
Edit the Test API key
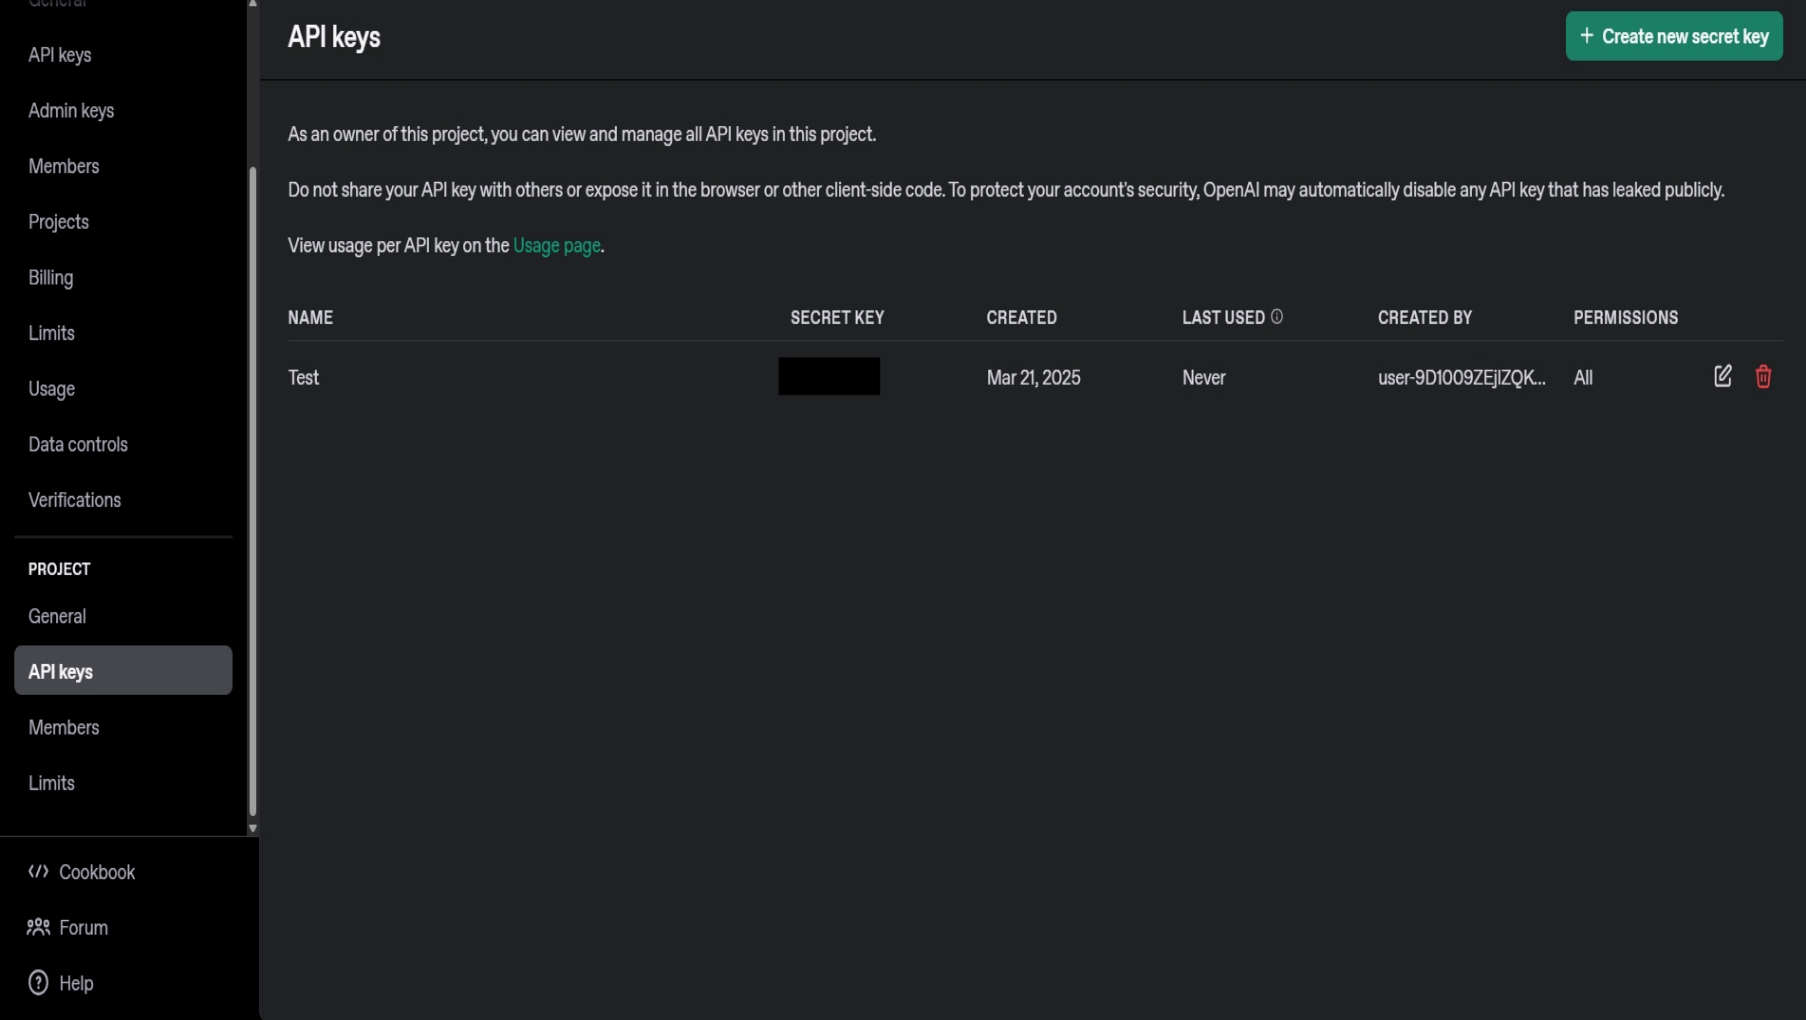pyautogui.click(x=1722, y=376)
